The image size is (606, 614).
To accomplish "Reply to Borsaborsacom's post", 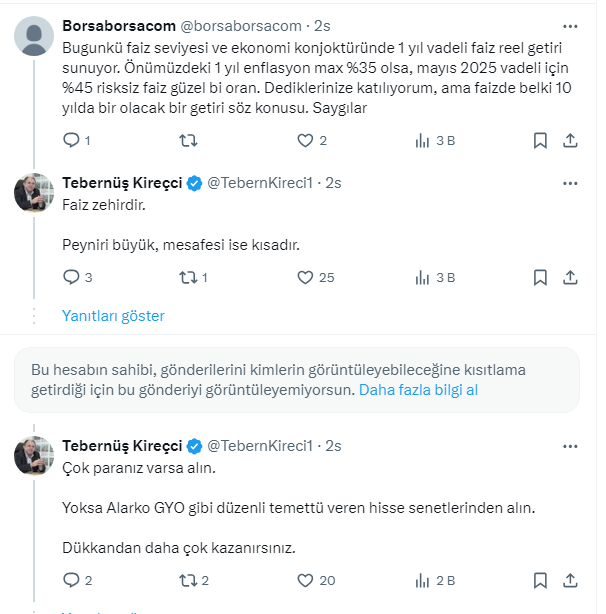I will coord(71,141).
